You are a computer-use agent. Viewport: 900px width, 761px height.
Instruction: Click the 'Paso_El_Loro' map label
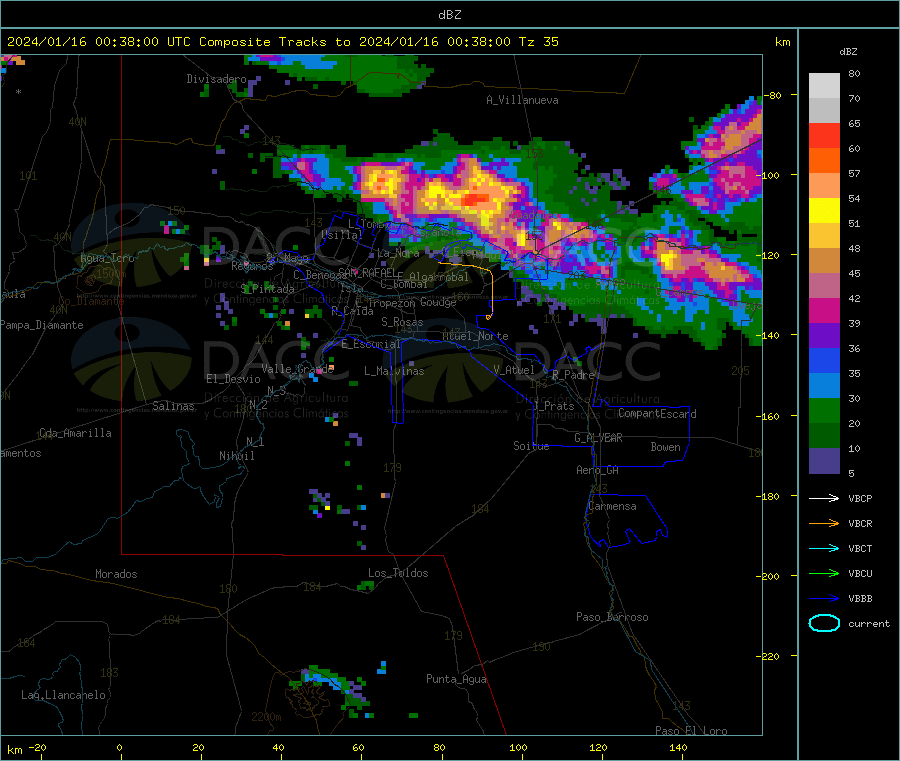pyautogui.click(x=691, y=731)
